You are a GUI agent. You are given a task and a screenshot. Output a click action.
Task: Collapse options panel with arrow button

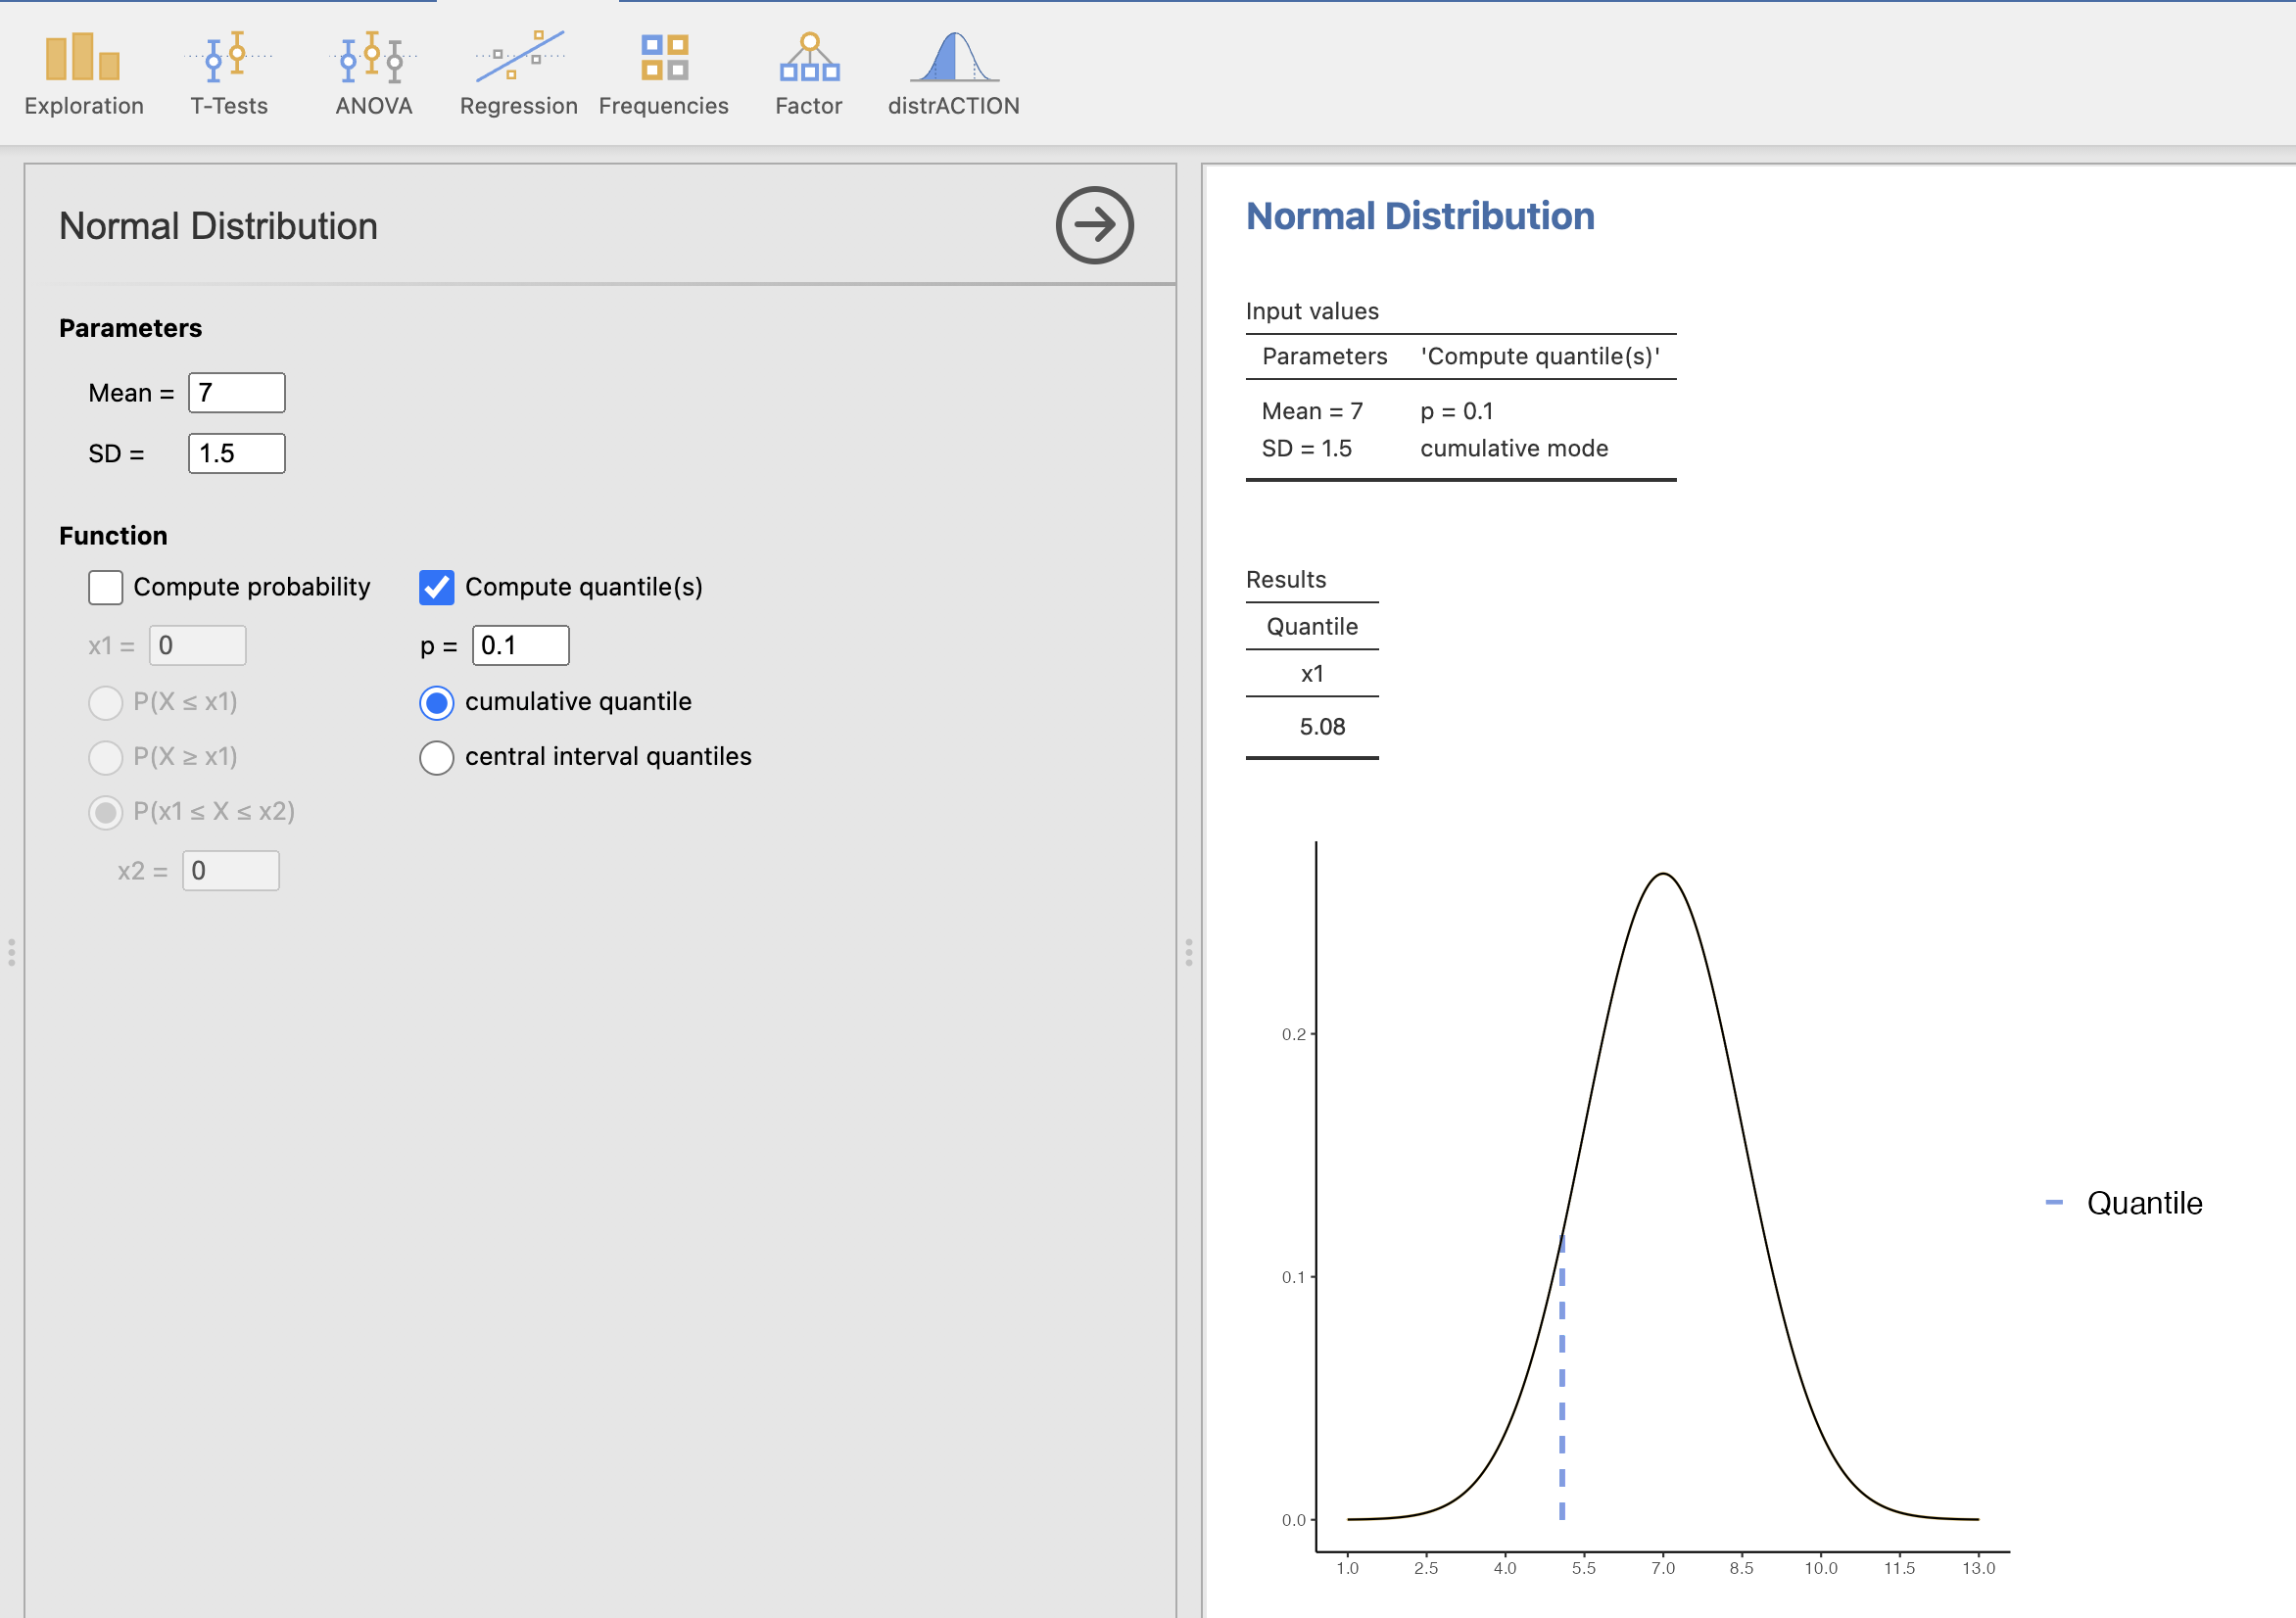1095,225
